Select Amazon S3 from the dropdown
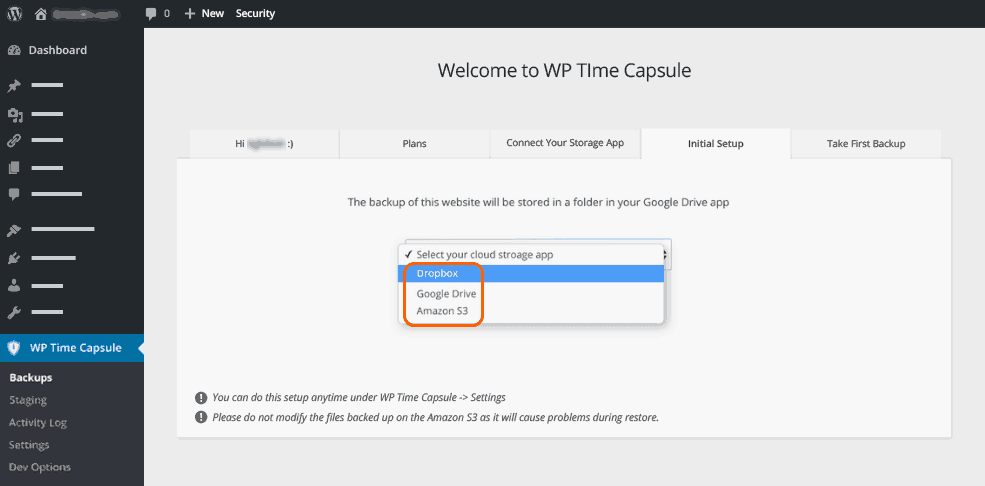 pos(531,310)
